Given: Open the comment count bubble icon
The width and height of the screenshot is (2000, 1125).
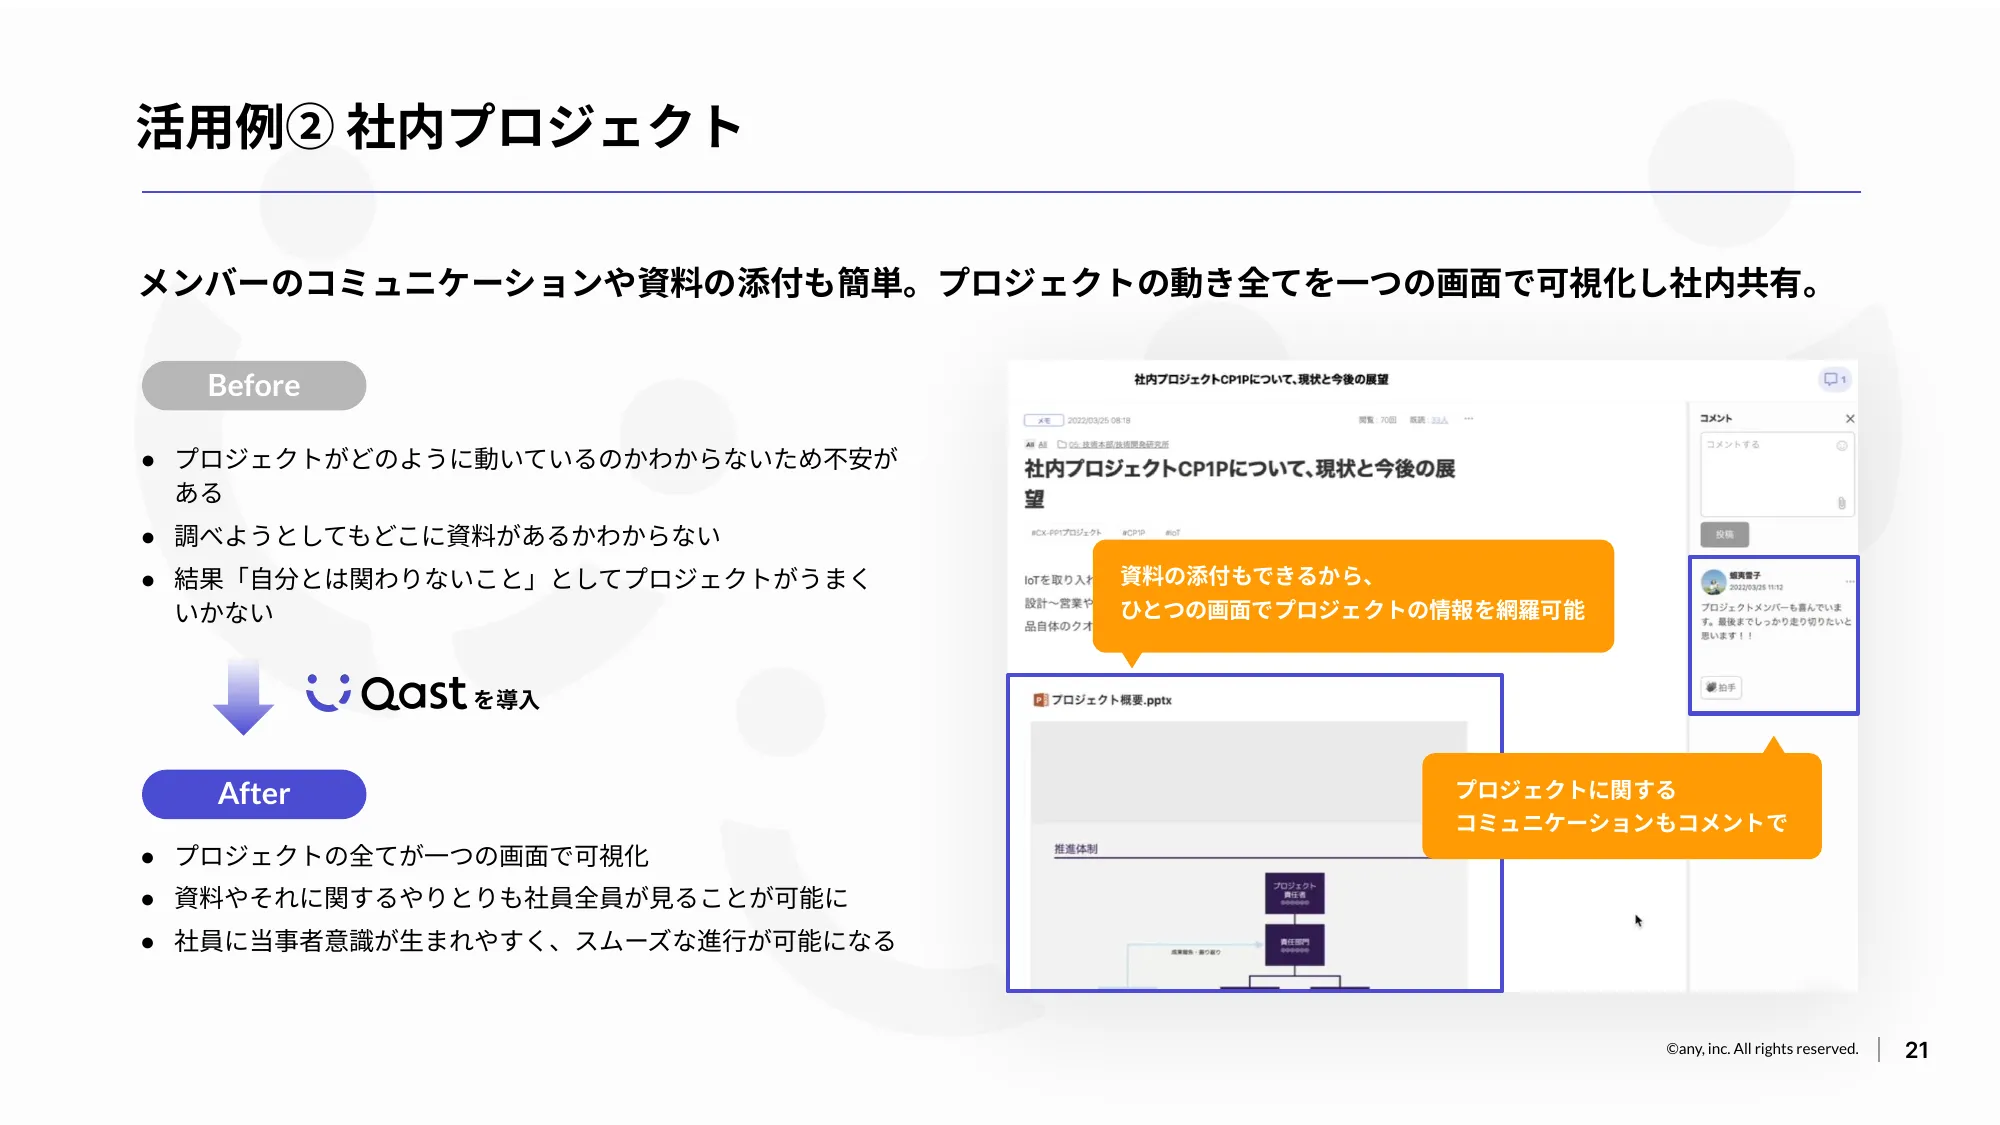Looking at the screenshot, I should coord(1834,379).
